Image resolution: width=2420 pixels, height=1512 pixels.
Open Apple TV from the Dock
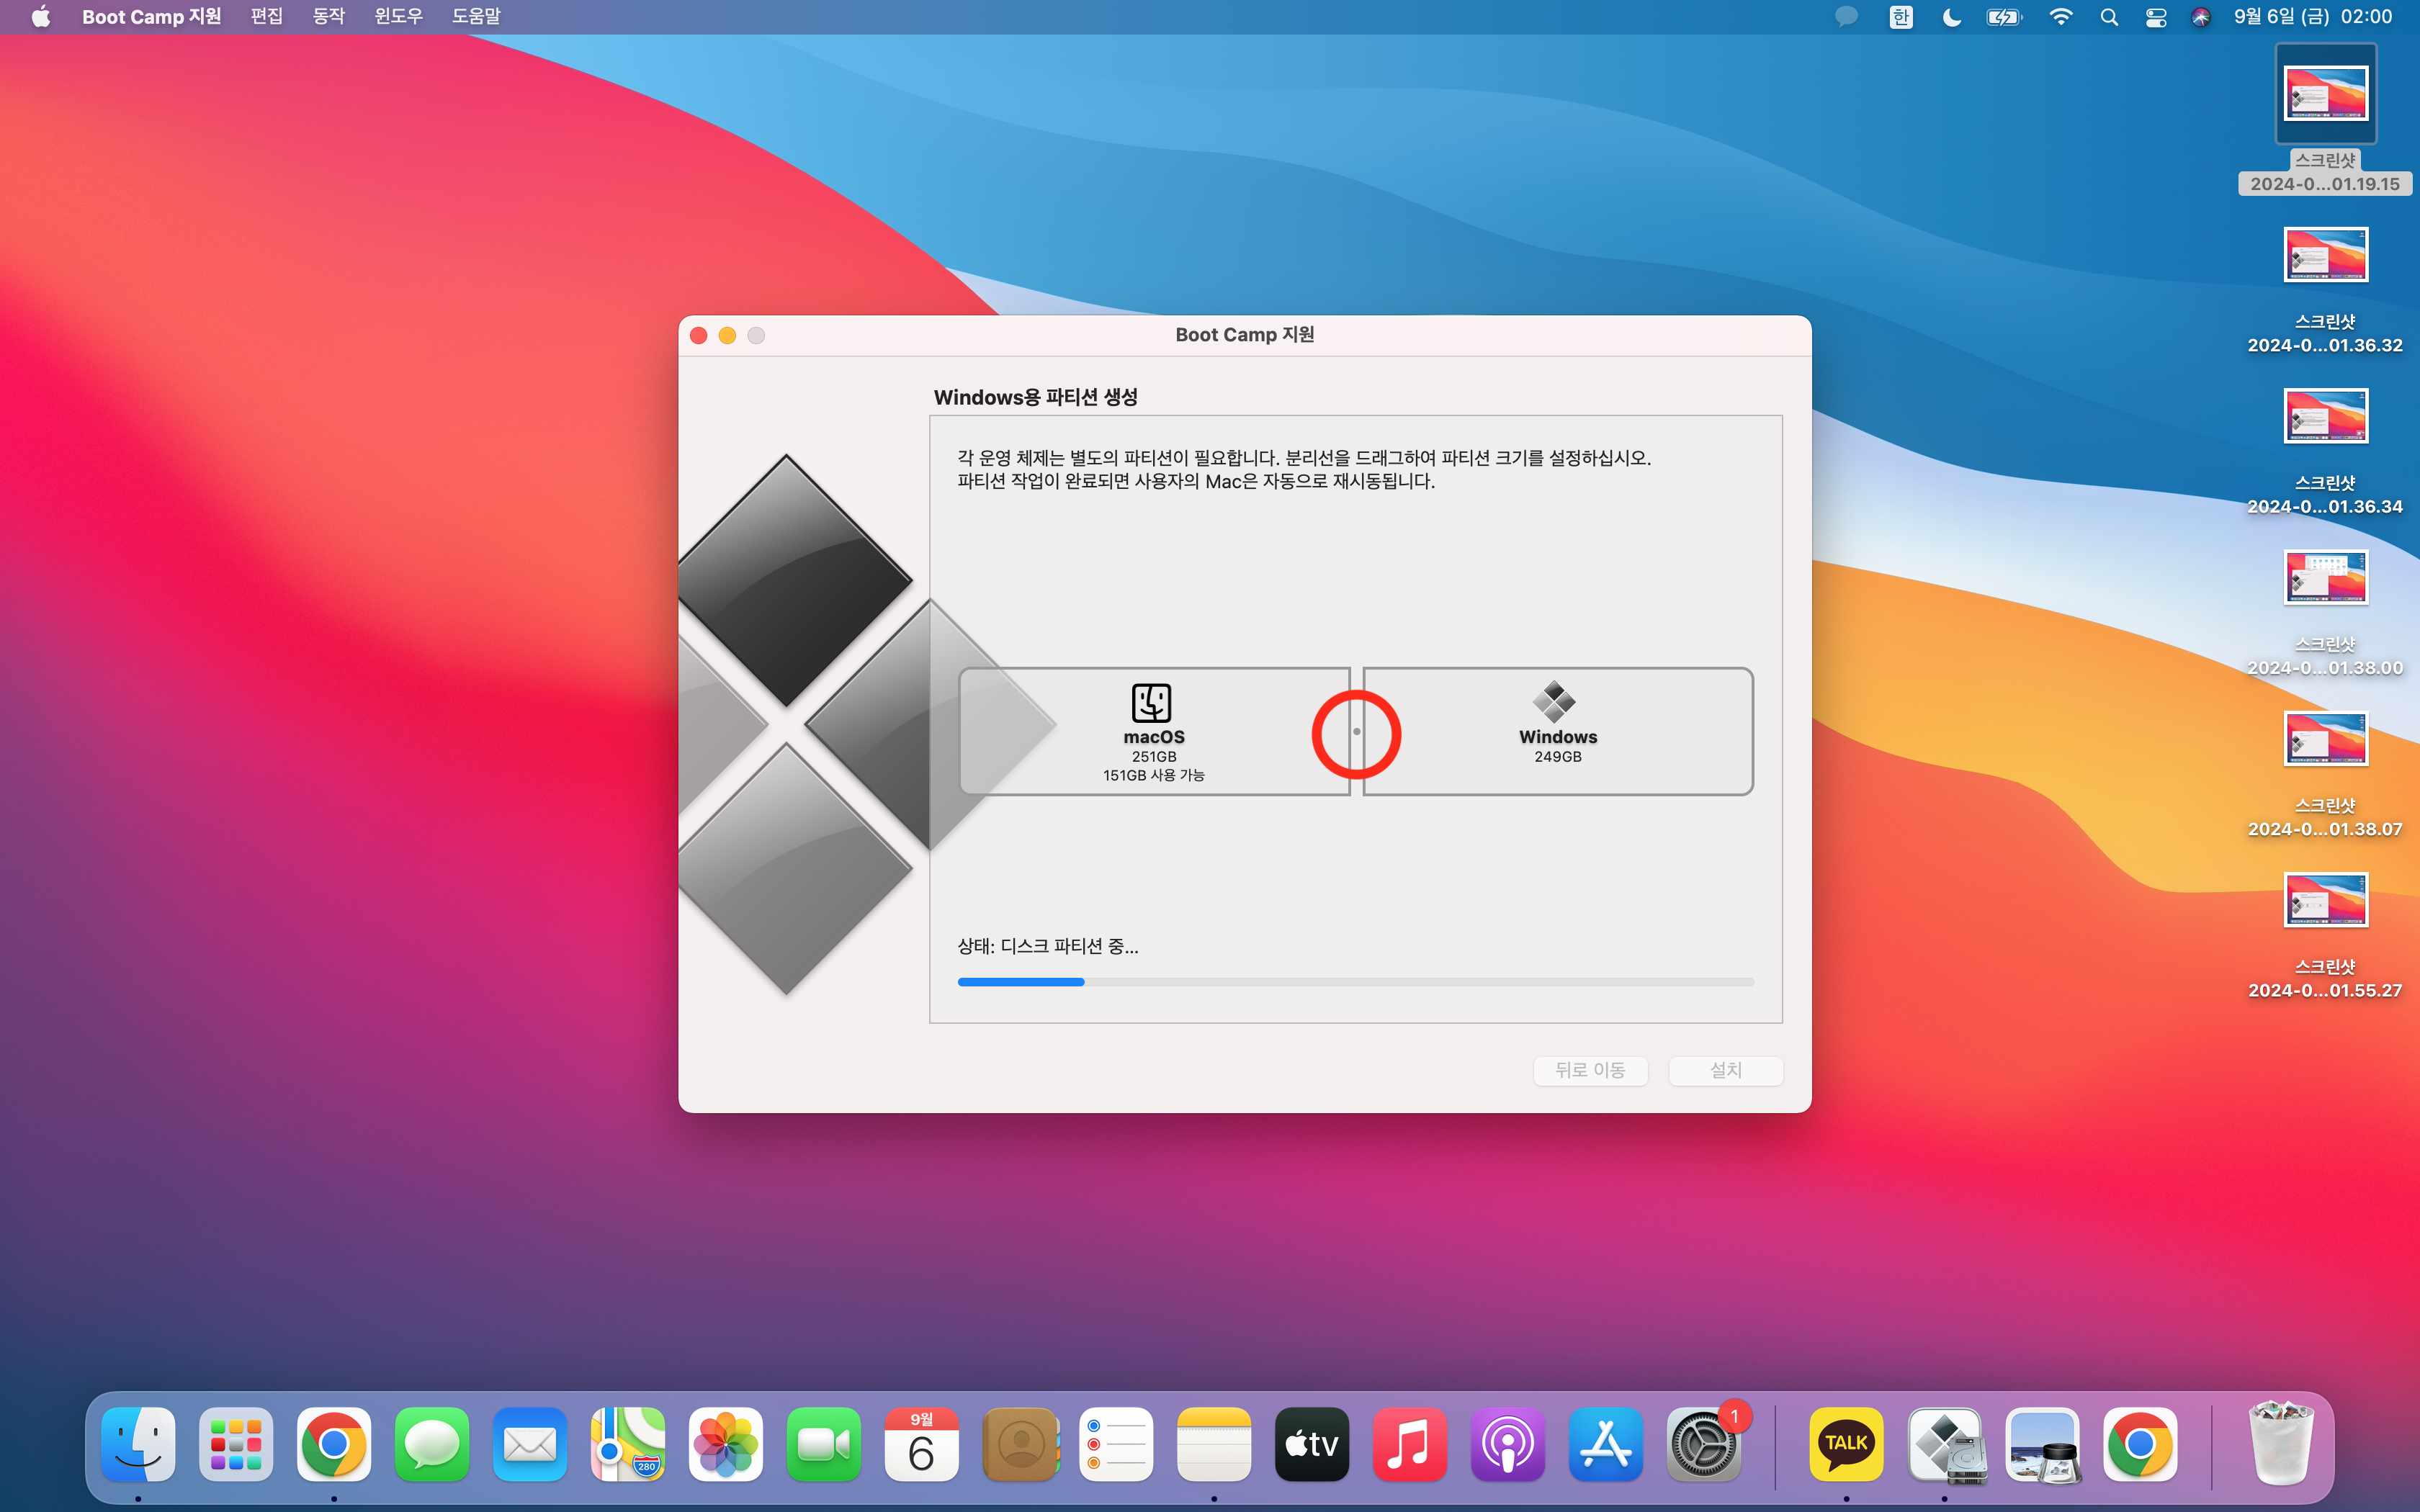point(1312,1444)
